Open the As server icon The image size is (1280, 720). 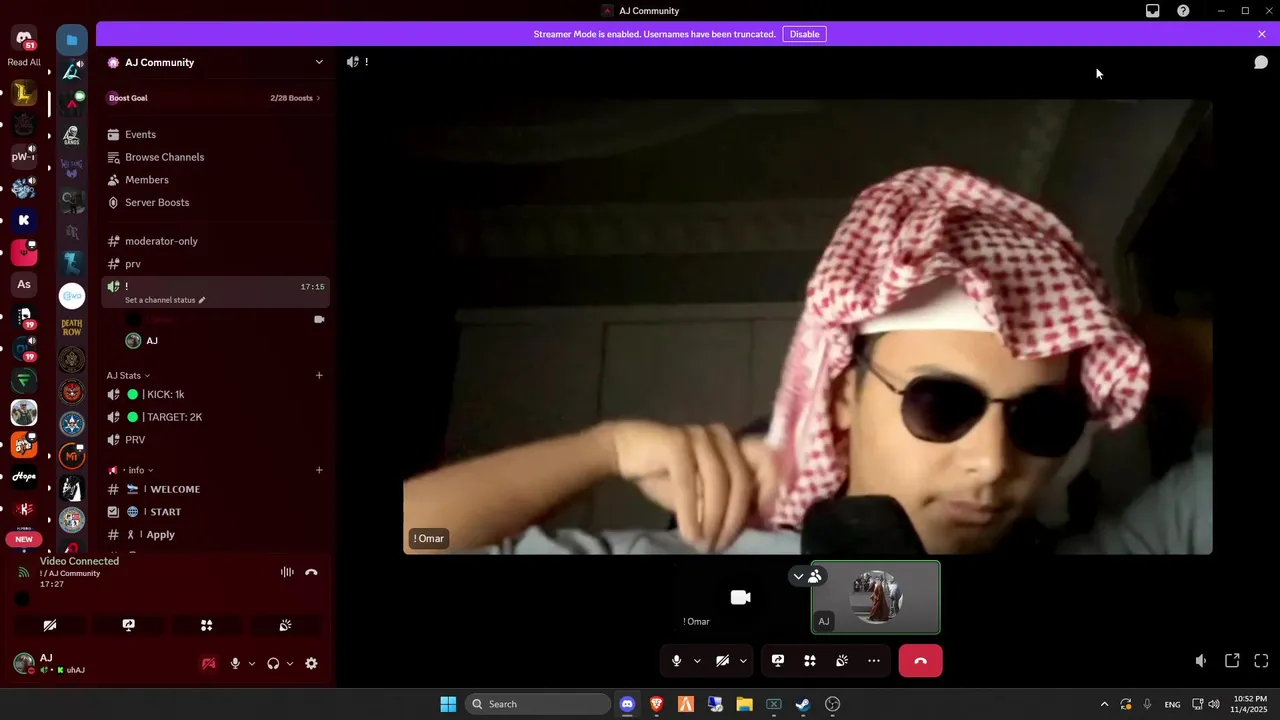pos(24,284)
